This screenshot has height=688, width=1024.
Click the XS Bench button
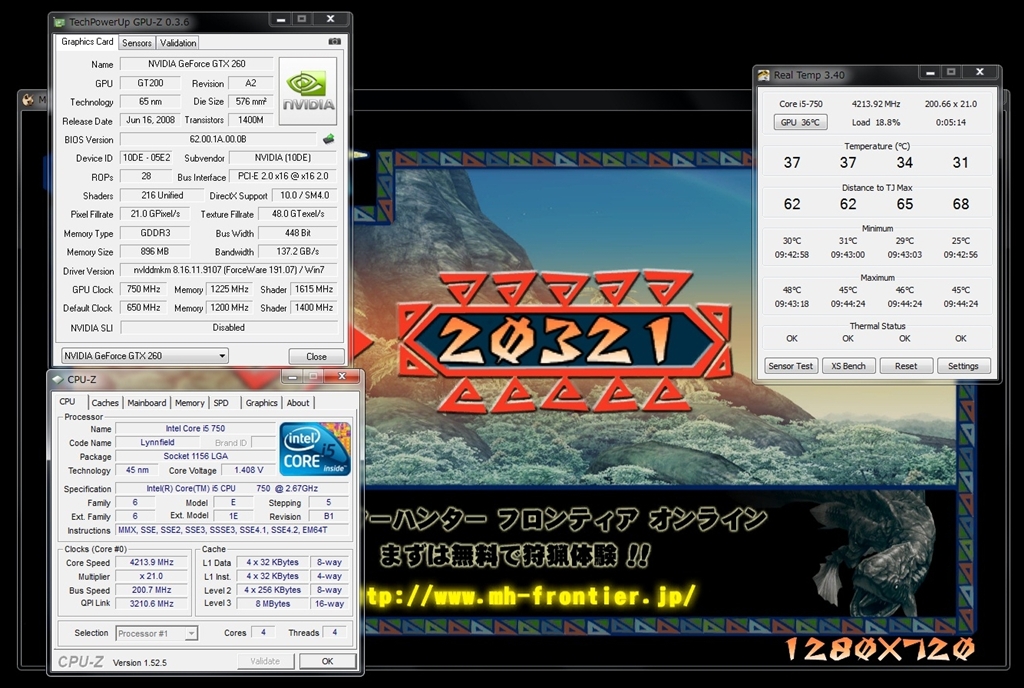[848, 366]
